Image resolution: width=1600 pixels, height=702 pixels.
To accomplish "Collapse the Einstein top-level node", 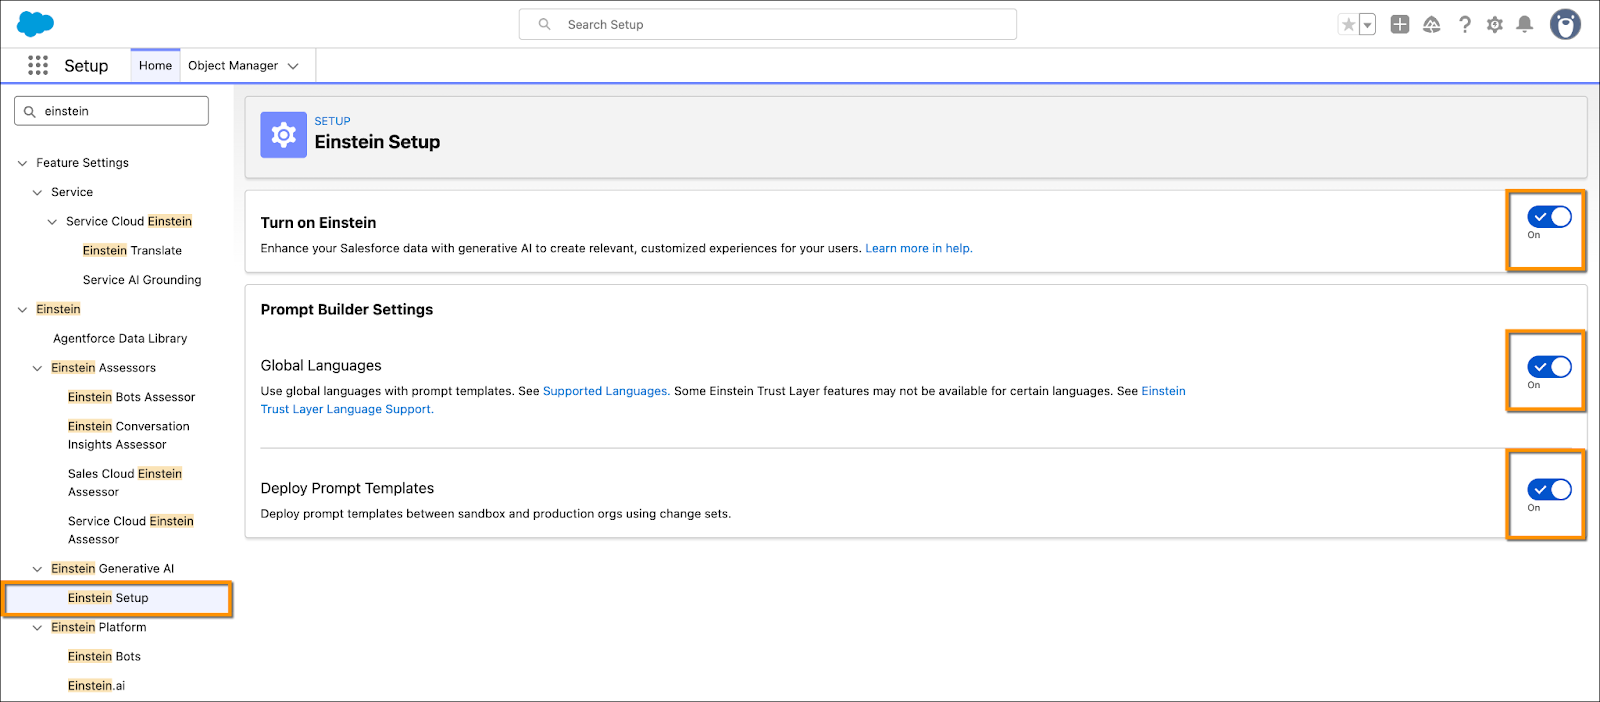I will click(22, 309).
